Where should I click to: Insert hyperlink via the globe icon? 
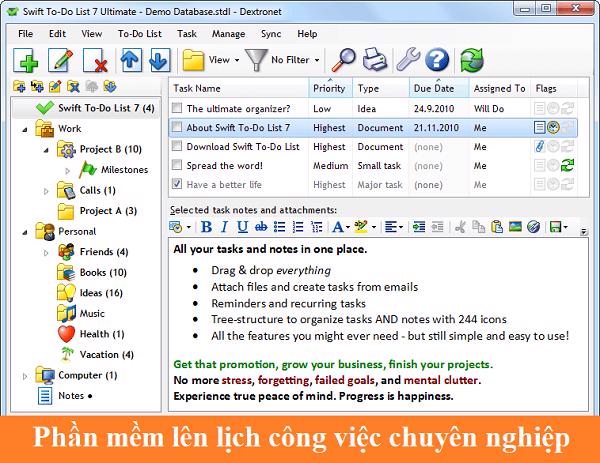[x=533, y=227]
